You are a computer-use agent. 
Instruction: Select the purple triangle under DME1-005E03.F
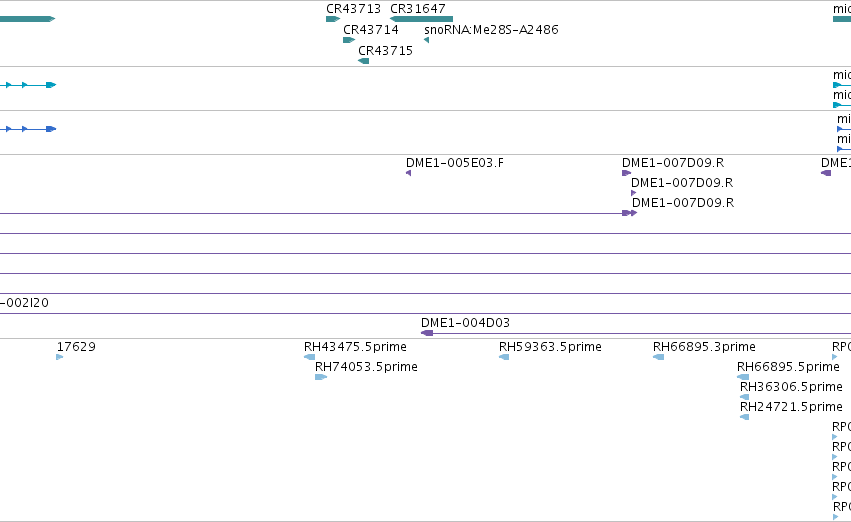point(409,173)
